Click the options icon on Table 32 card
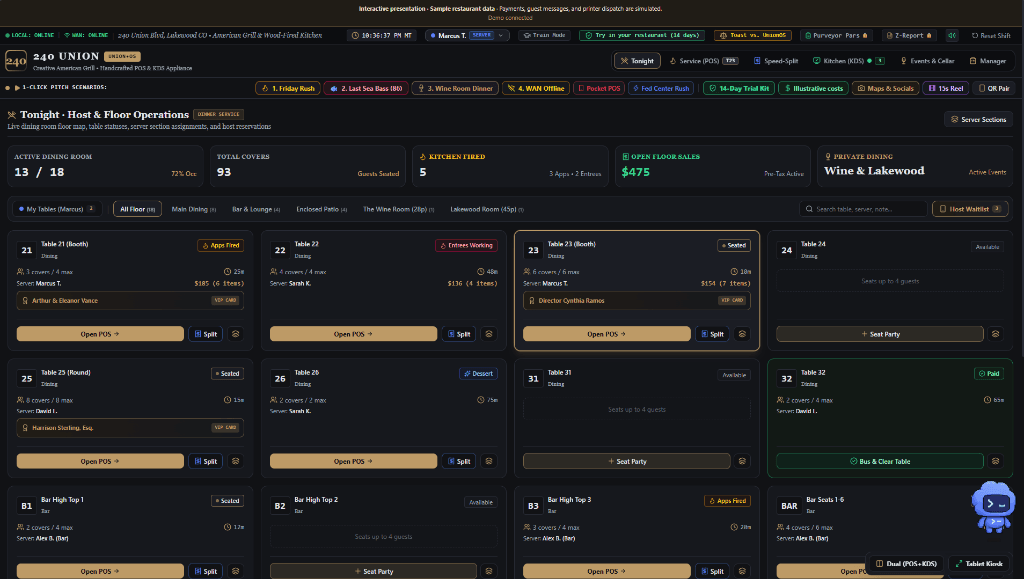 coord(995,462)
